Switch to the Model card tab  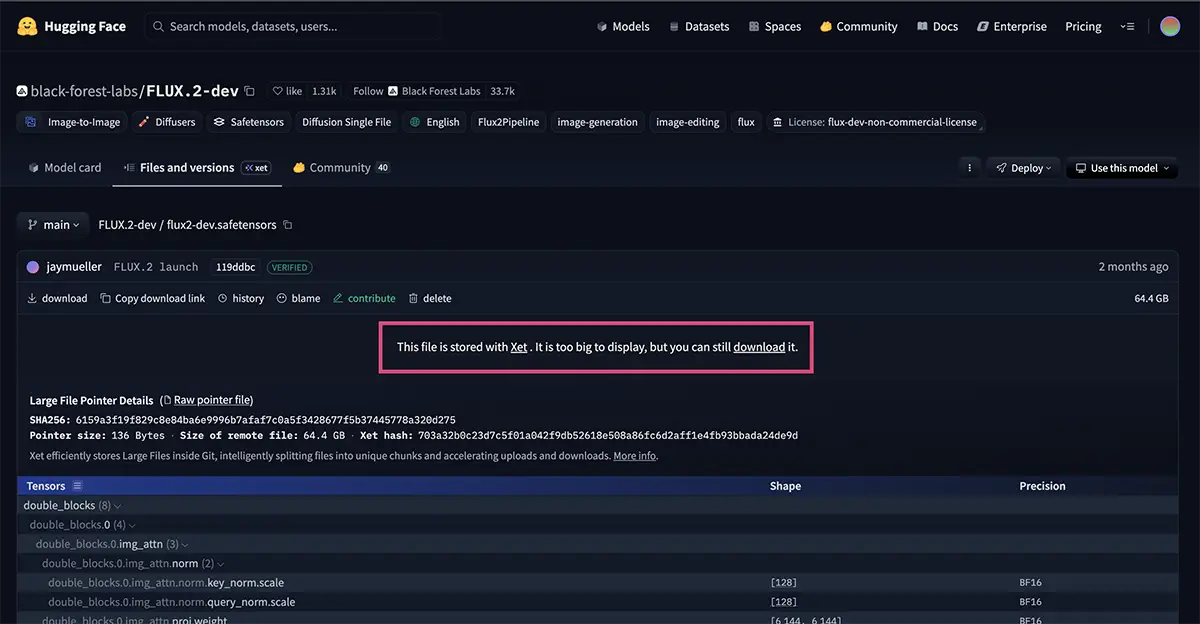click(65, 168)
